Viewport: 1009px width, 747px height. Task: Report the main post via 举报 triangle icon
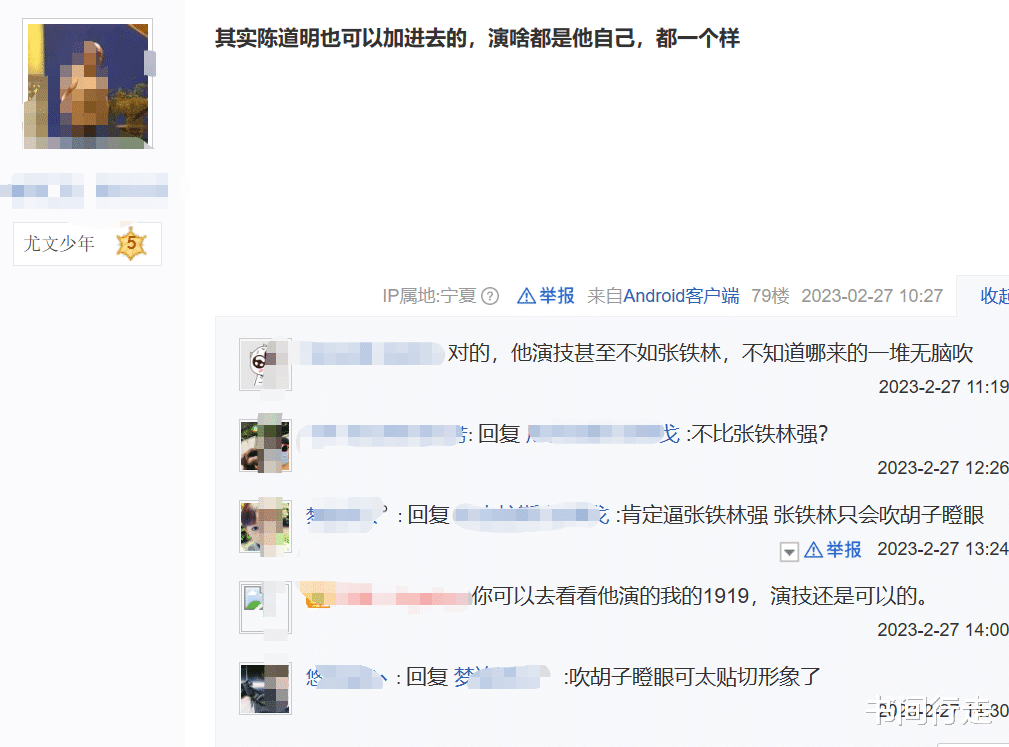click(526, 296)
